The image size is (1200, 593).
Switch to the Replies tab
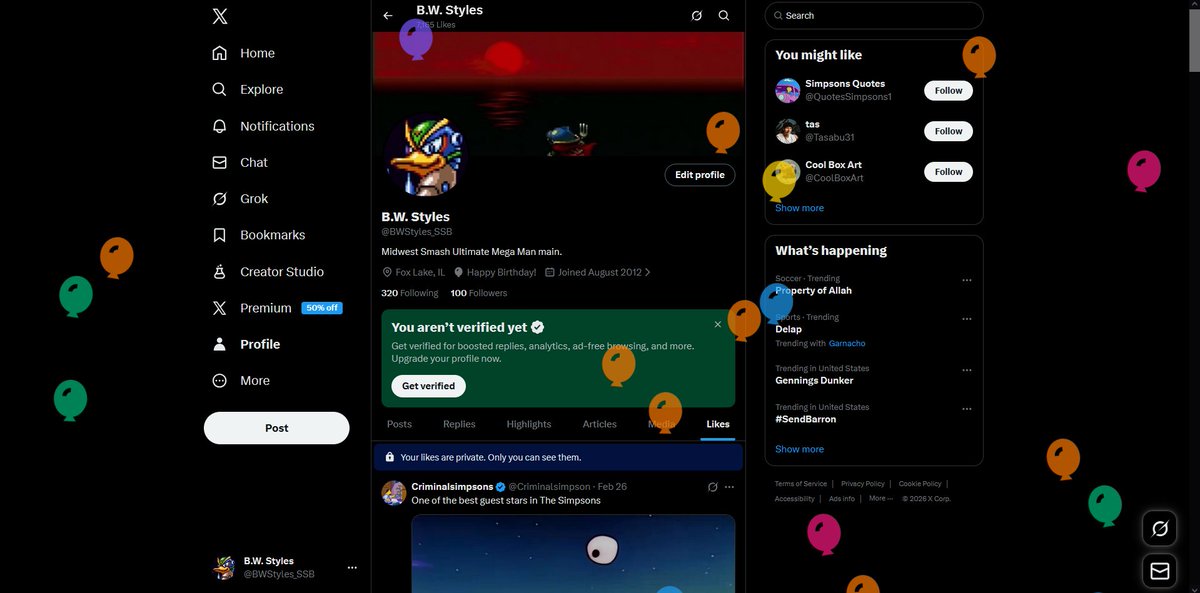tap(459, 424)
